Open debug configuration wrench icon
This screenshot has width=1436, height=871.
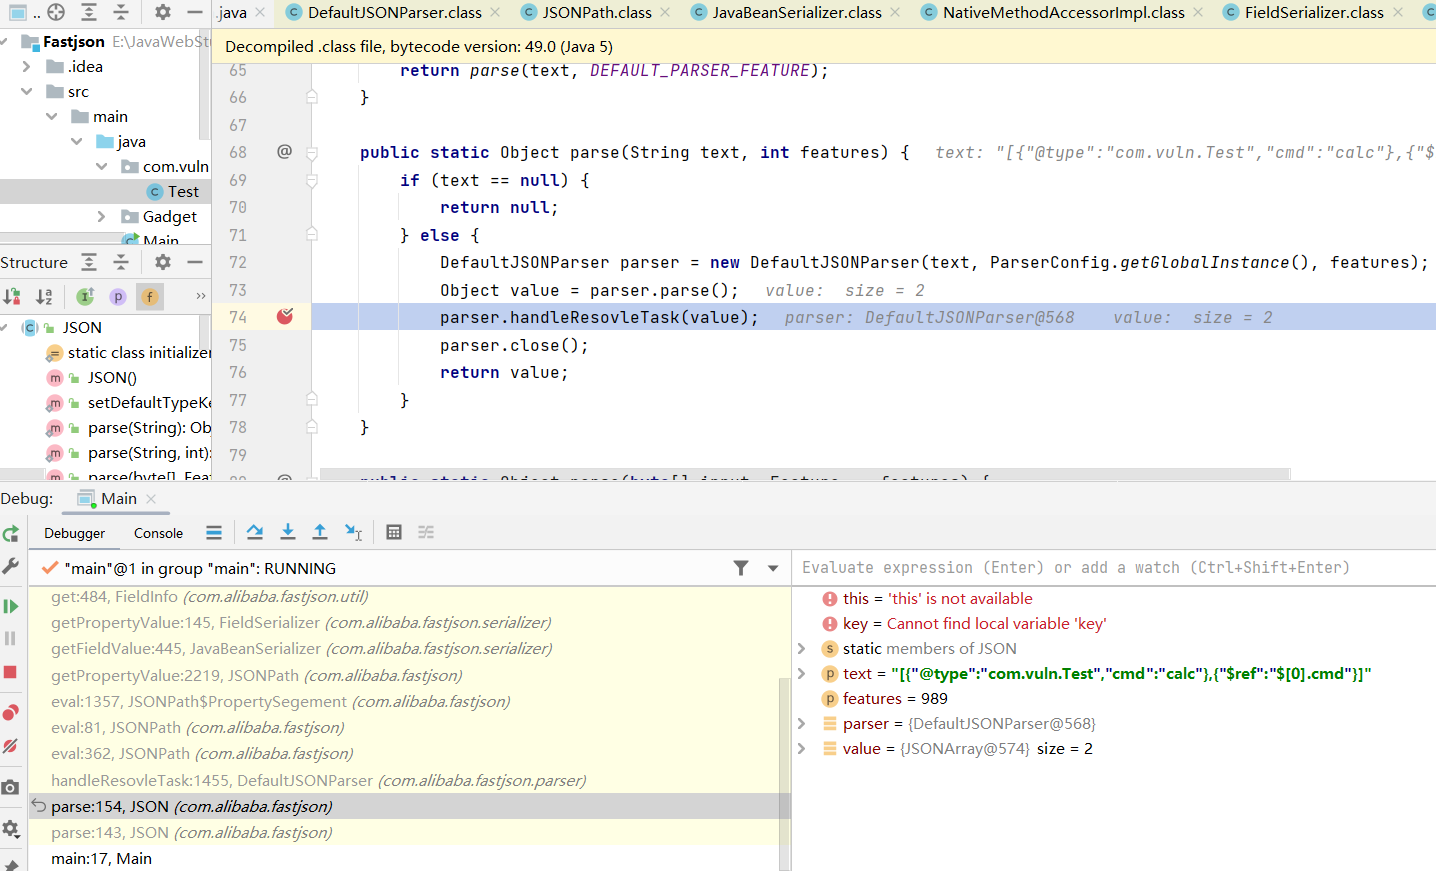point(11,566)
